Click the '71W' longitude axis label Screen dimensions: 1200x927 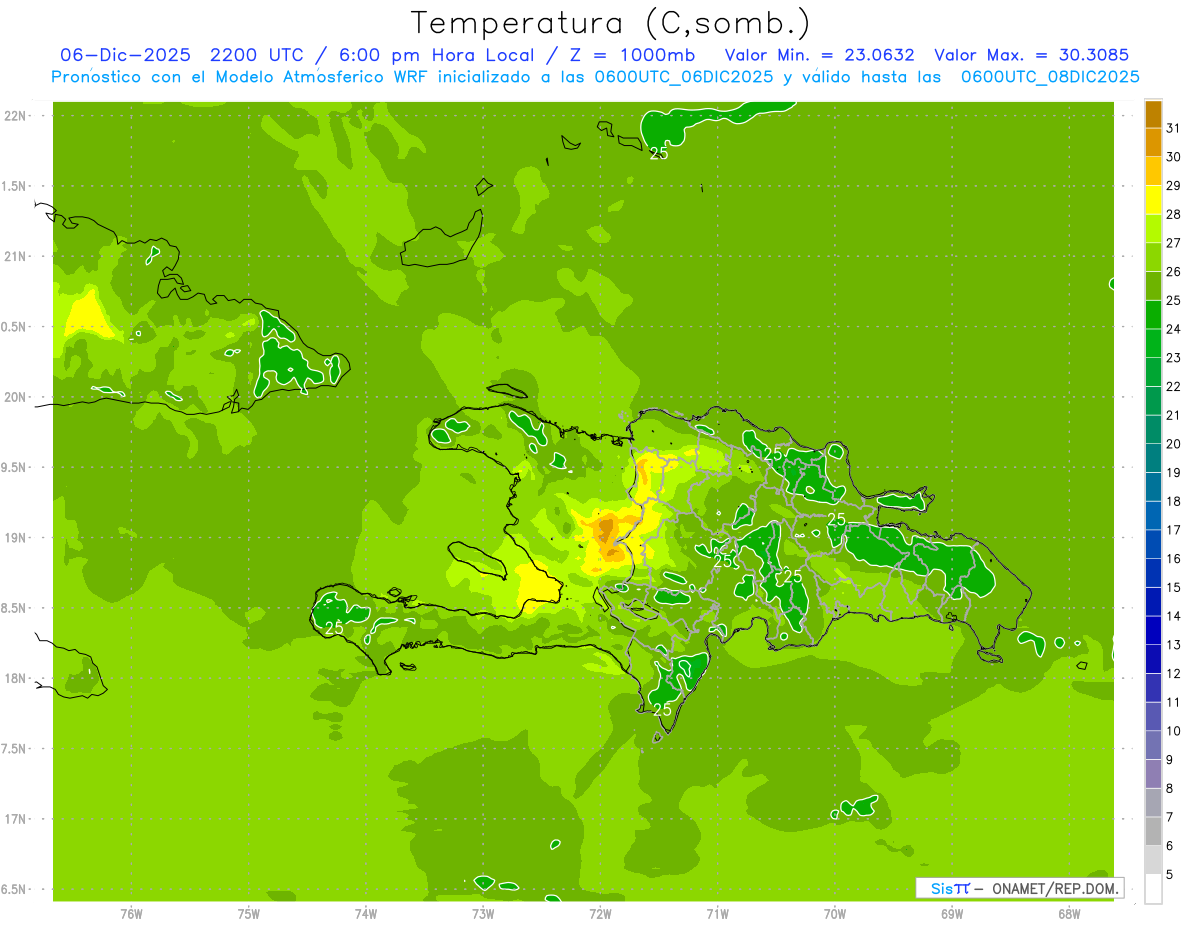[x=717, y=914]
